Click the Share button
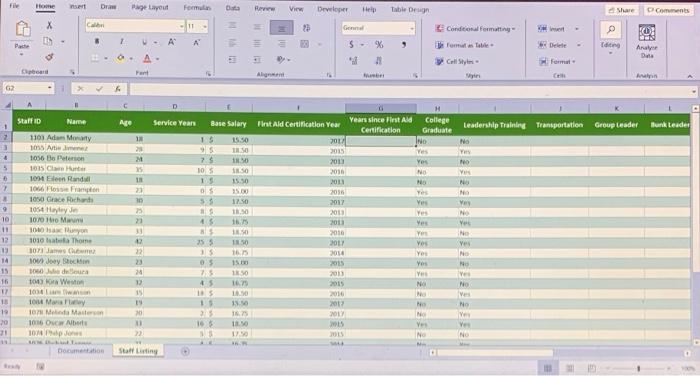700x376 pixels. tap(621, 10)
